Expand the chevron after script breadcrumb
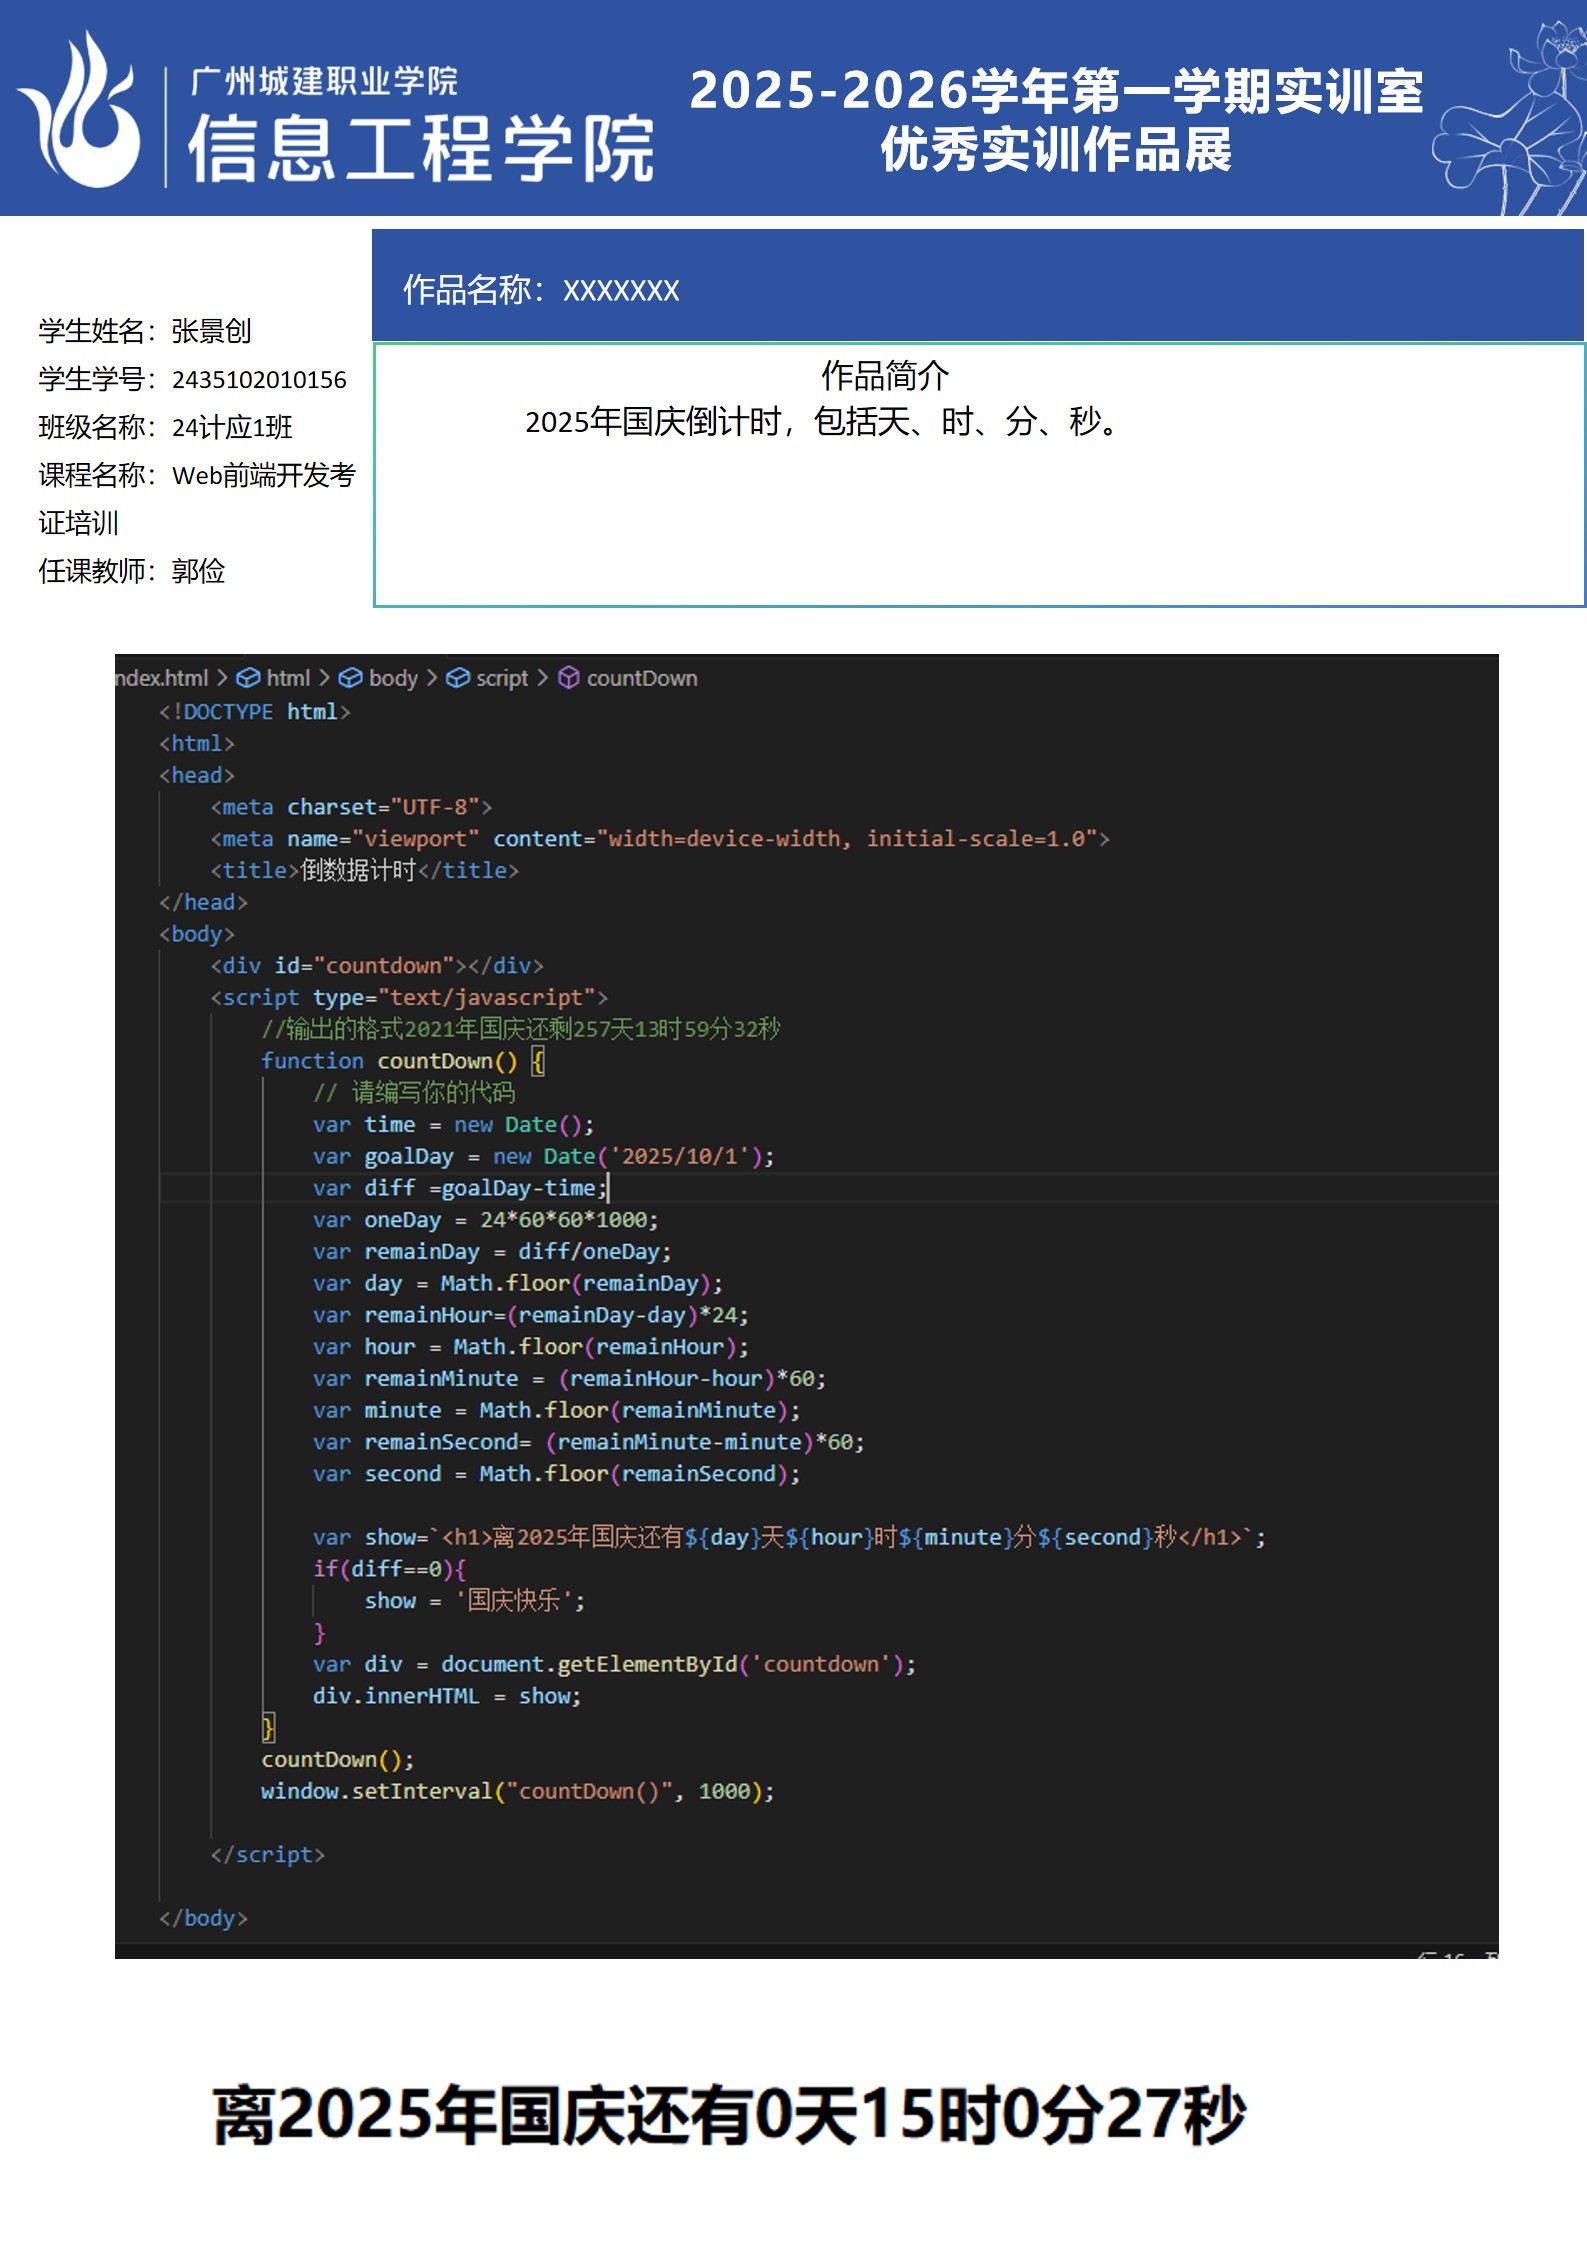The height and width of the screenshot is (2244, 1587). [542, 678]
